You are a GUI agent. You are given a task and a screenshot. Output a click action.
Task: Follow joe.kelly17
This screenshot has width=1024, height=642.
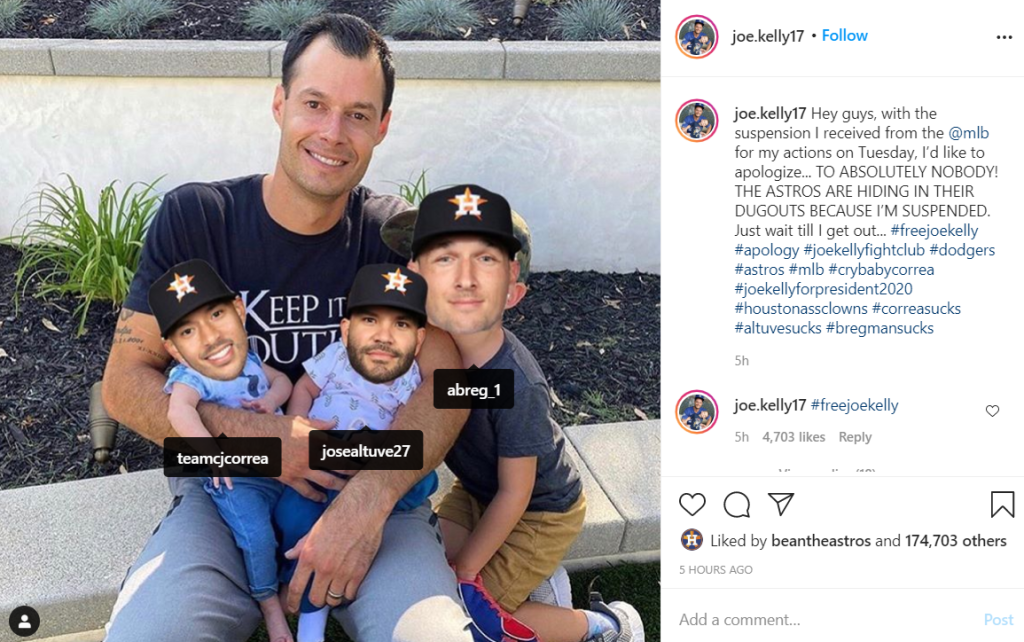[844, 36]
